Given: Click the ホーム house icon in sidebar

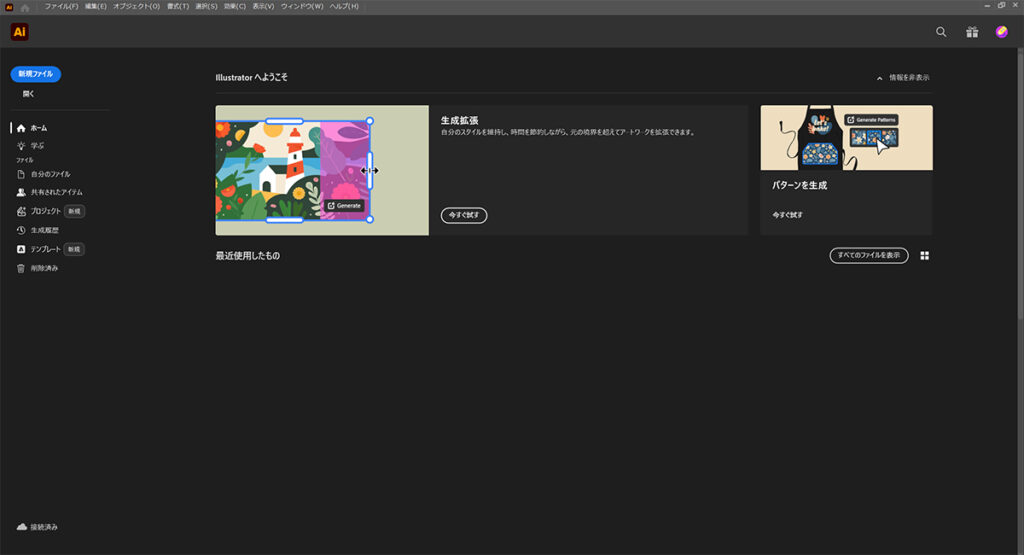Looking at the screenshot, I should [x=21, y=128].
